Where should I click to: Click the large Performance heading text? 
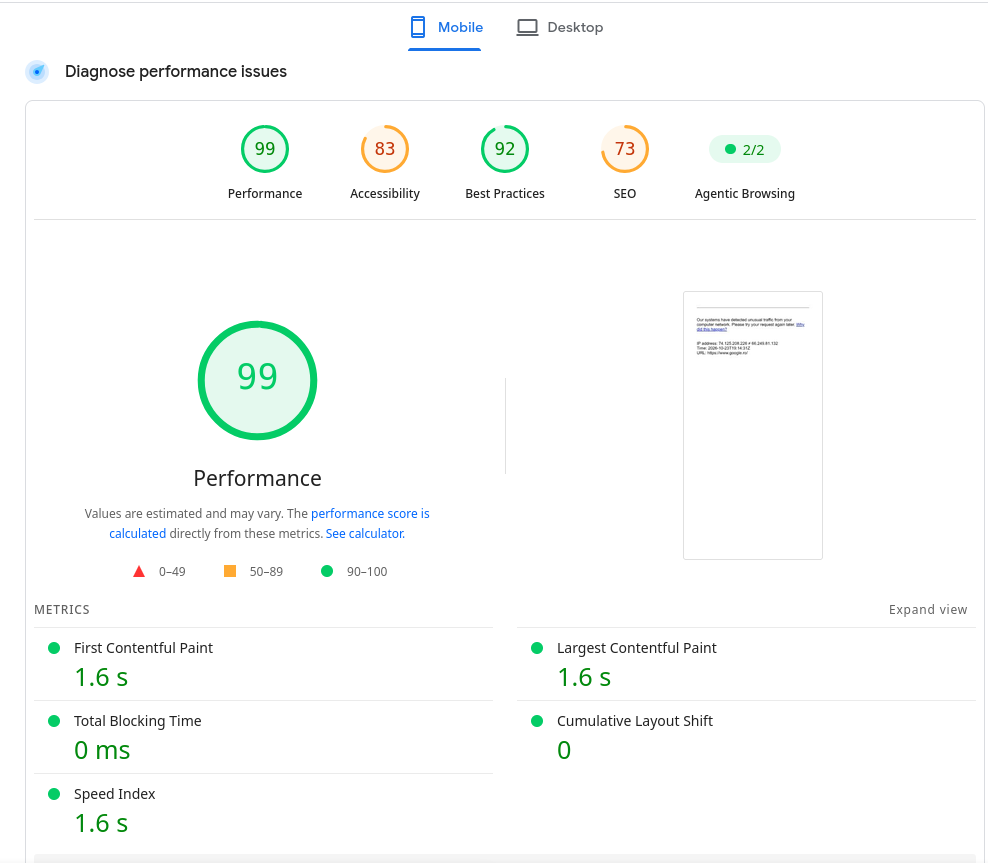(257, 478)
